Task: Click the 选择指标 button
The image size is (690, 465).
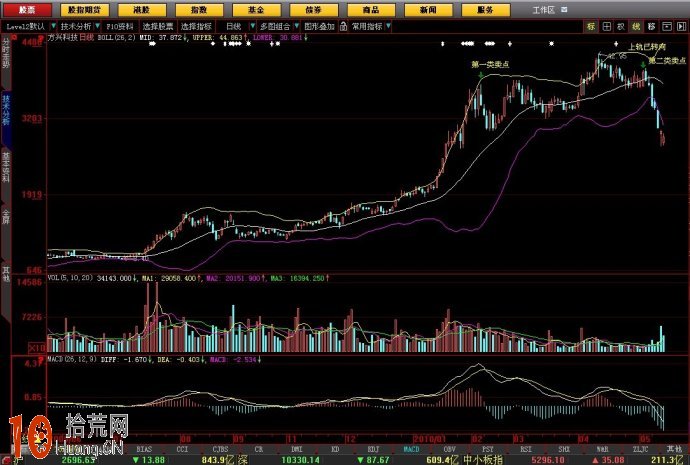Action: [196, 26]
